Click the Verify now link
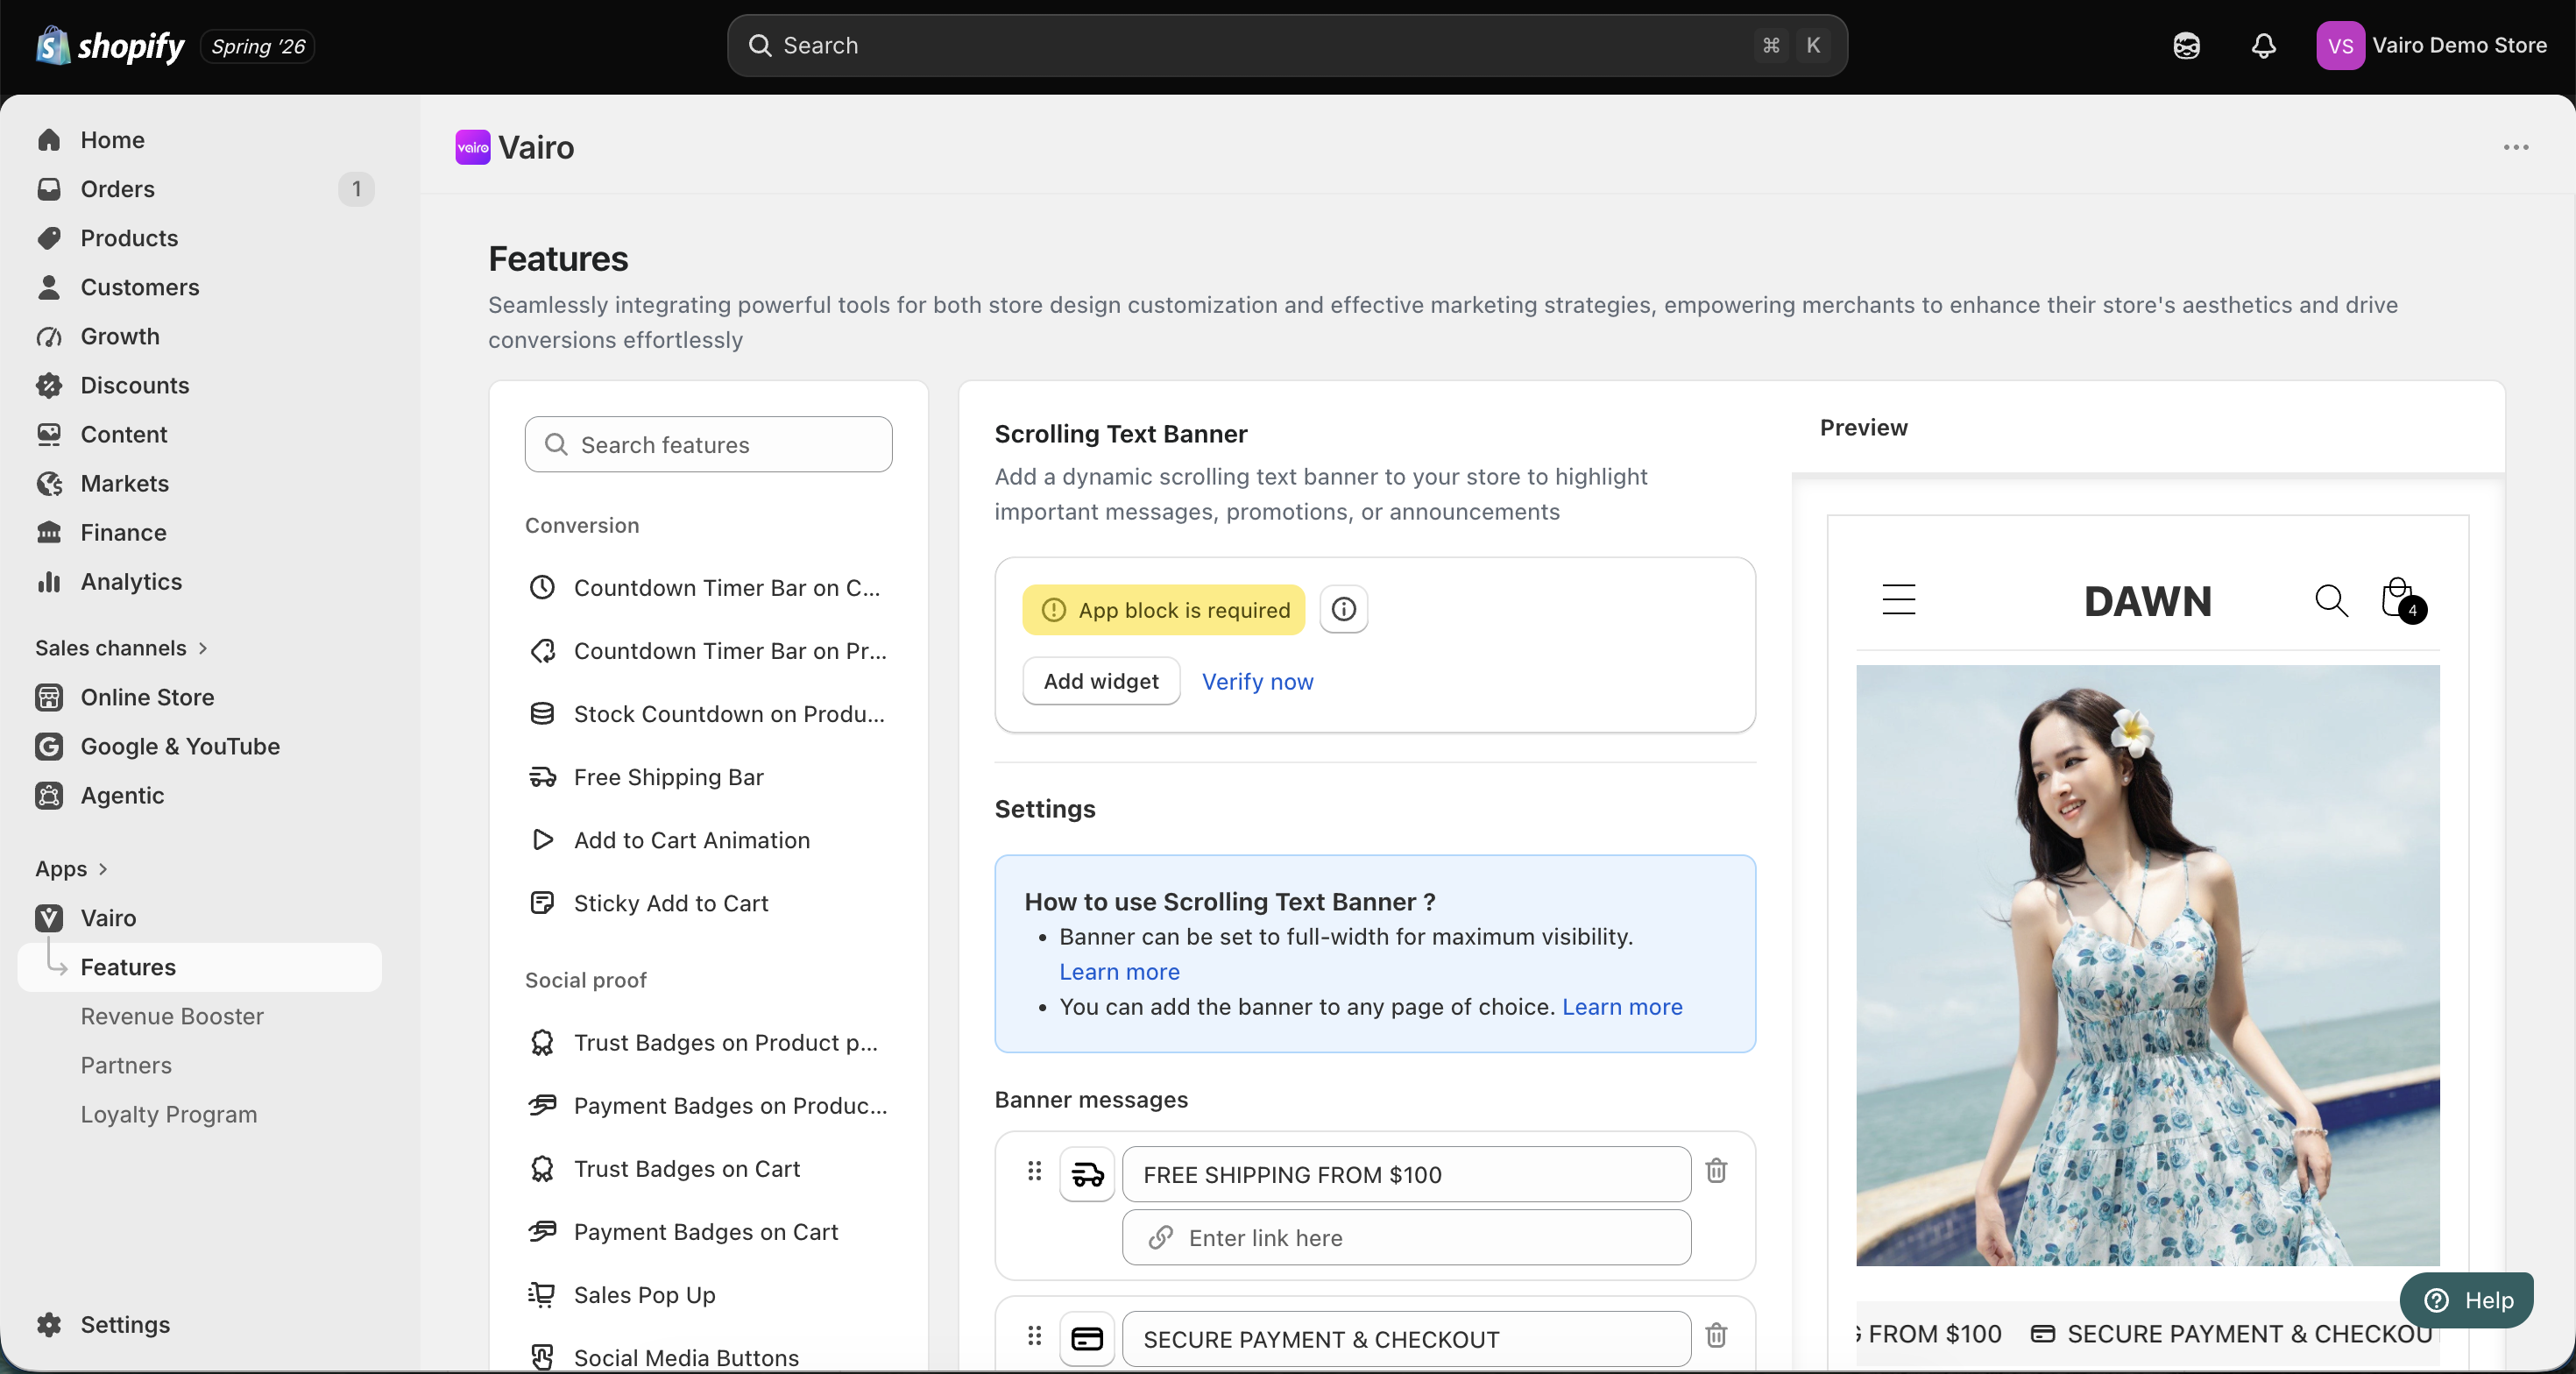This screenshot has height=1374, width=2576. tap(1257, 681)
